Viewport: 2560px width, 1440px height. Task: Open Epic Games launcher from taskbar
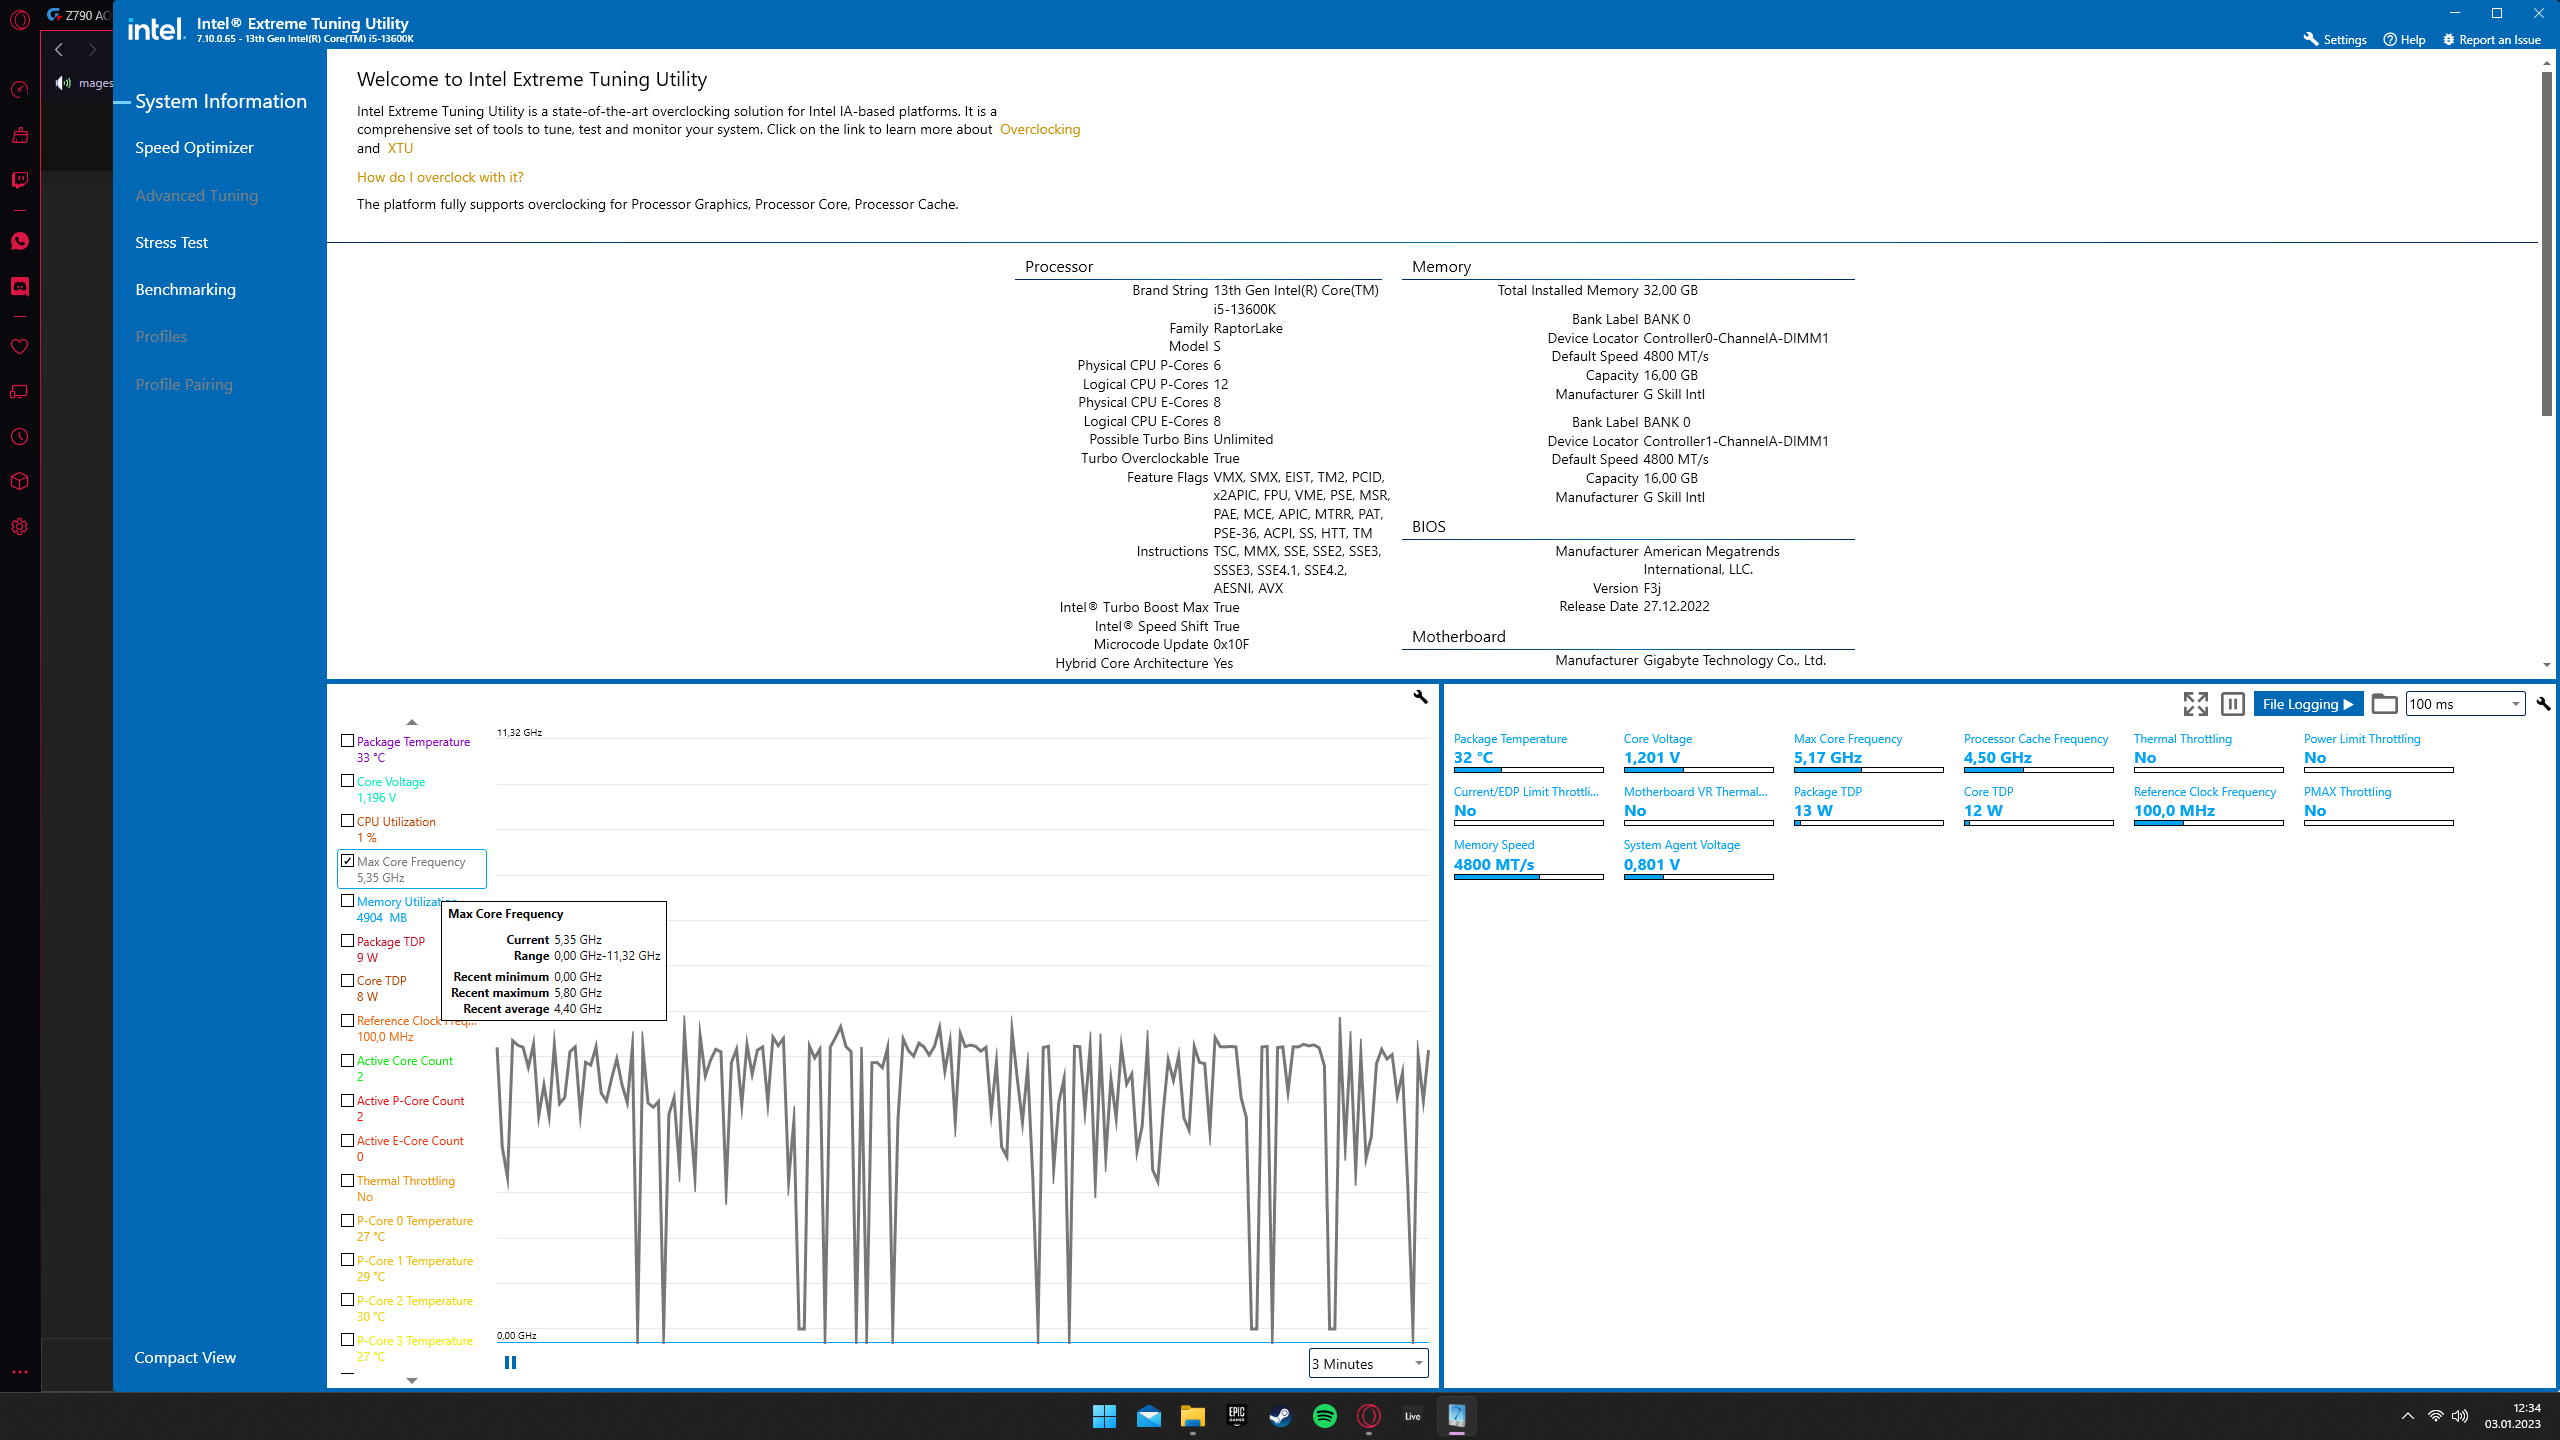[1237, 1416]
